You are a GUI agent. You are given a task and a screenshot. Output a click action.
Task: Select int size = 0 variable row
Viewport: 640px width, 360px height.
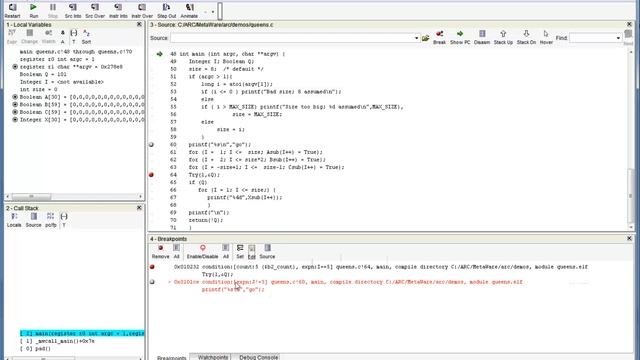[38, 89]
